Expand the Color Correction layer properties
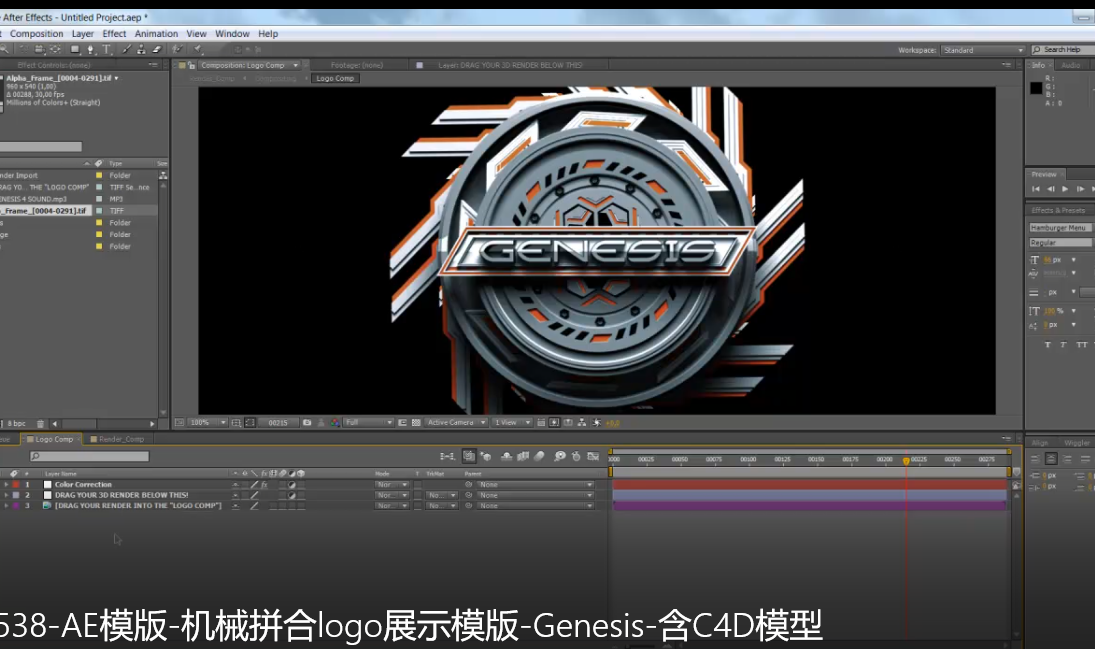1095x649 pixels. tap(6, 485)
